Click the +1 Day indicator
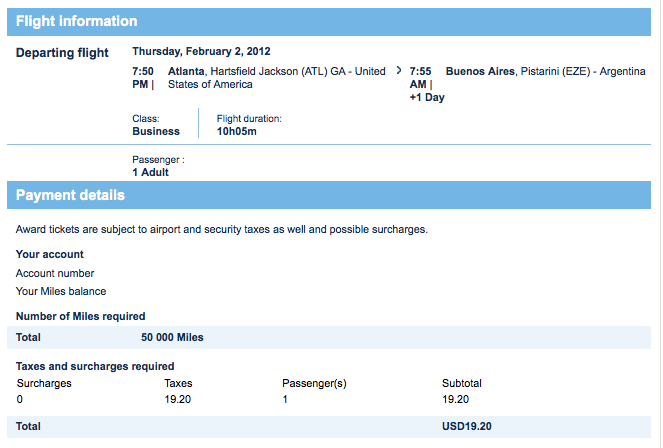The height and width of the screenshot is (448, 663). [427, 98]
